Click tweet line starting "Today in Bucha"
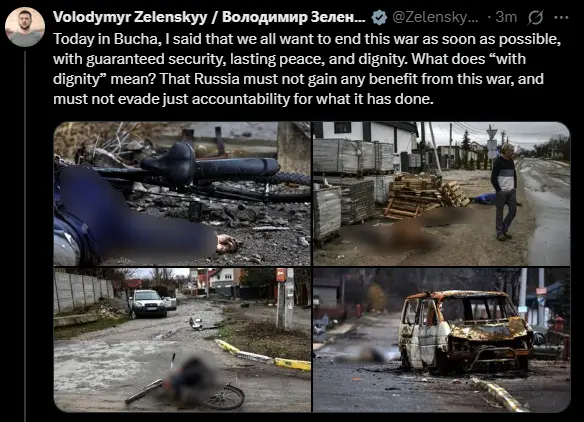This screenshot has width=584, height=422. coord(307,39)
